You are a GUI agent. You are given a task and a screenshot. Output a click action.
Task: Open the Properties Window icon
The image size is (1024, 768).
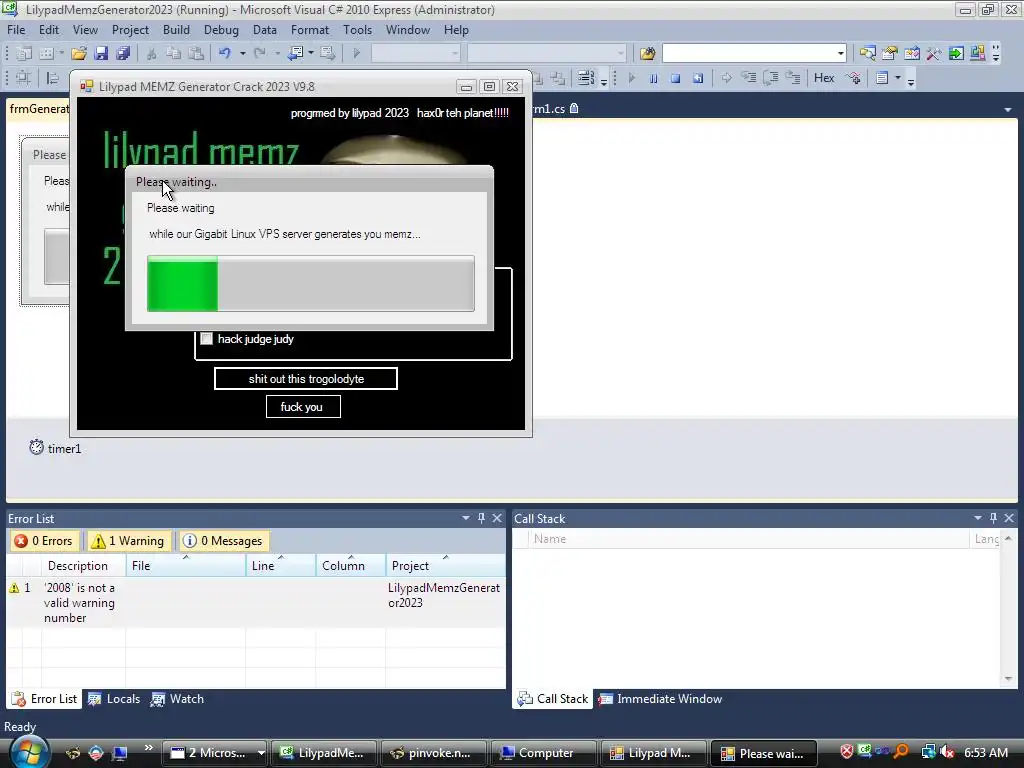[x=889, y=53]
